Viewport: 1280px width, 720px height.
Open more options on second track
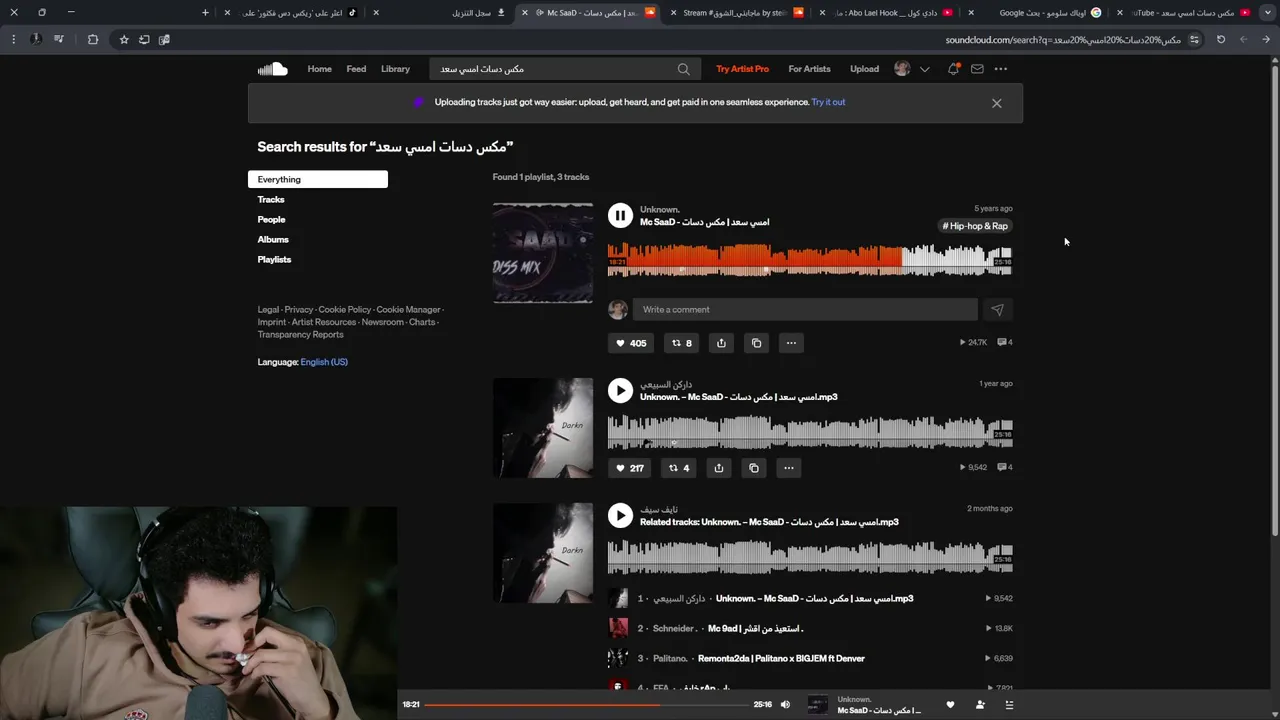tap(788, 468)
